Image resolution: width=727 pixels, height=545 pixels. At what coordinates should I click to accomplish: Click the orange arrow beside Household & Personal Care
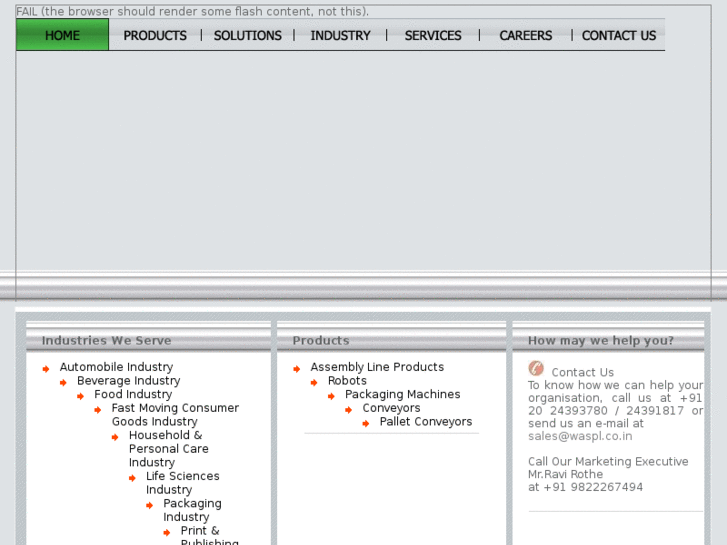(115, 437)
